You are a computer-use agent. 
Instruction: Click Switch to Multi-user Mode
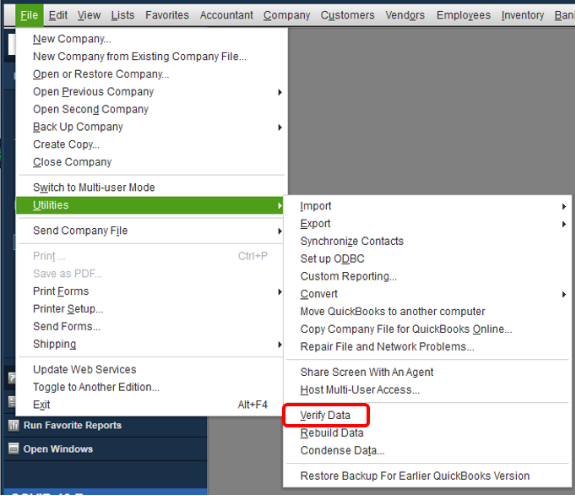point(94,187)
